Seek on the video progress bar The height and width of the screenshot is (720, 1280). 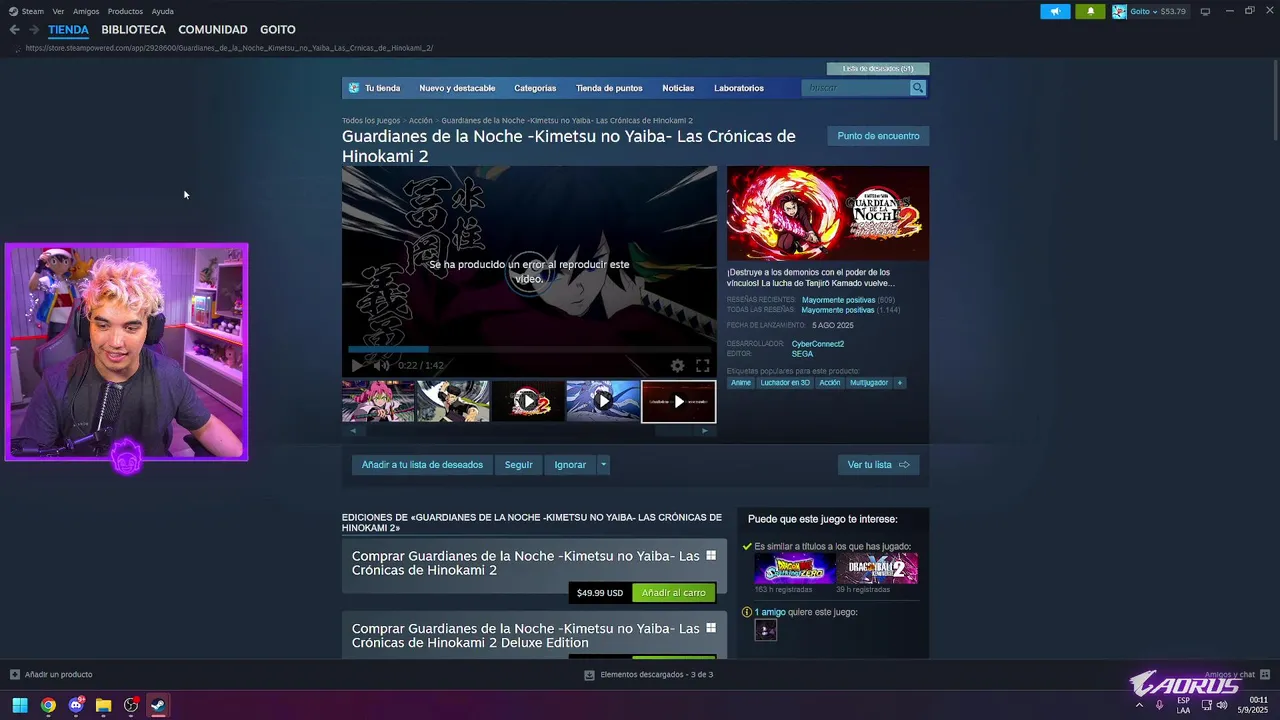(x=529, y=349)
